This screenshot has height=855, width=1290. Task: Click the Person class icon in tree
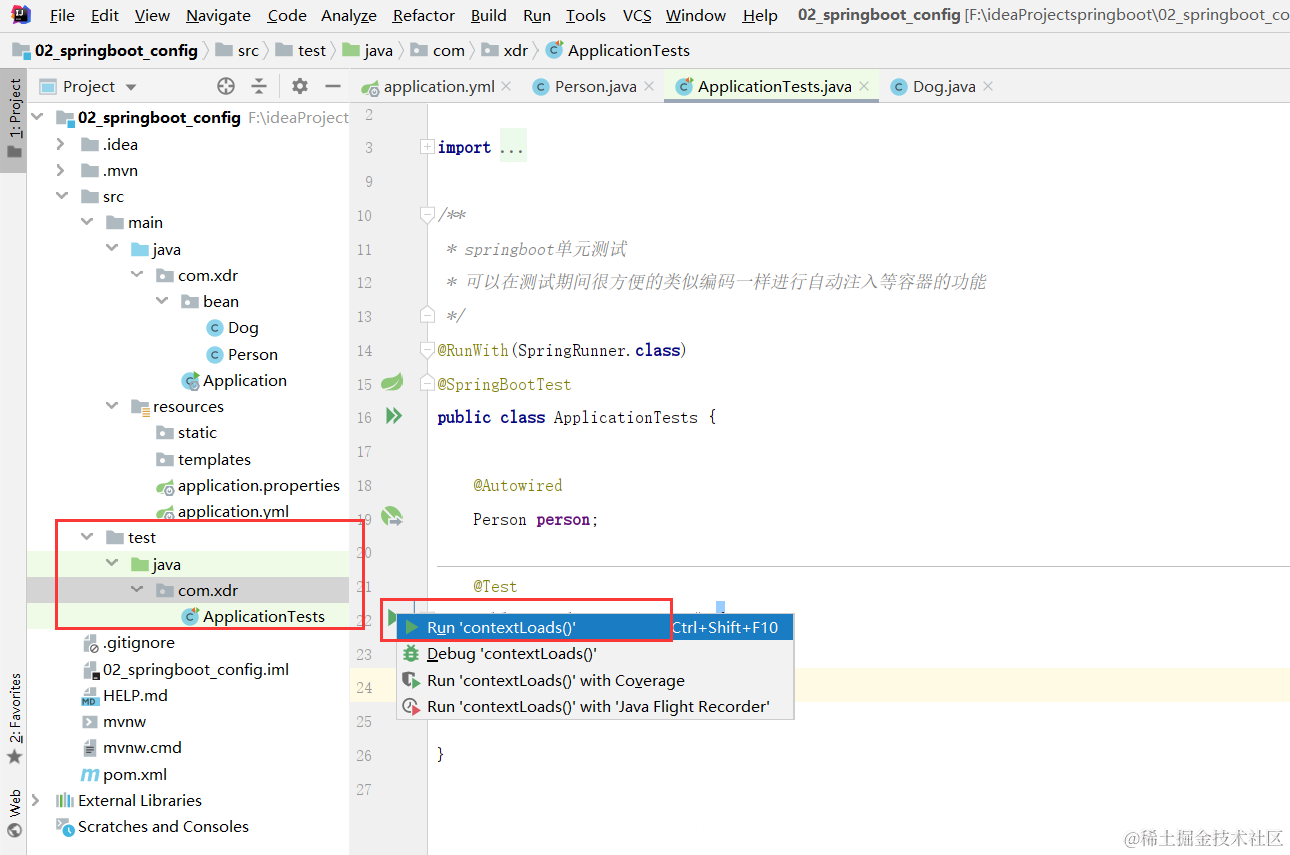pyautogui.click(x=214, y=354)
